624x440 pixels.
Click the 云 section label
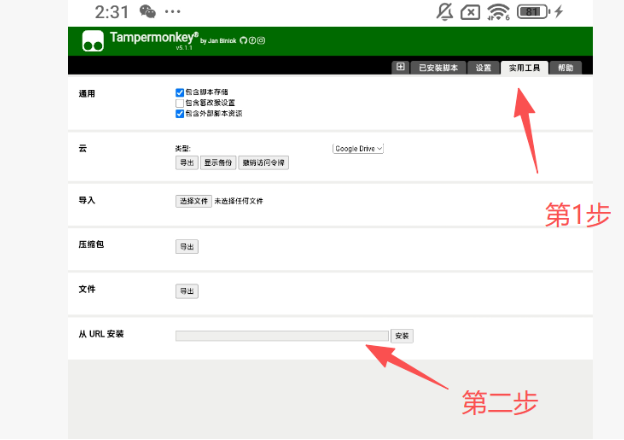(x=82, y=148)
